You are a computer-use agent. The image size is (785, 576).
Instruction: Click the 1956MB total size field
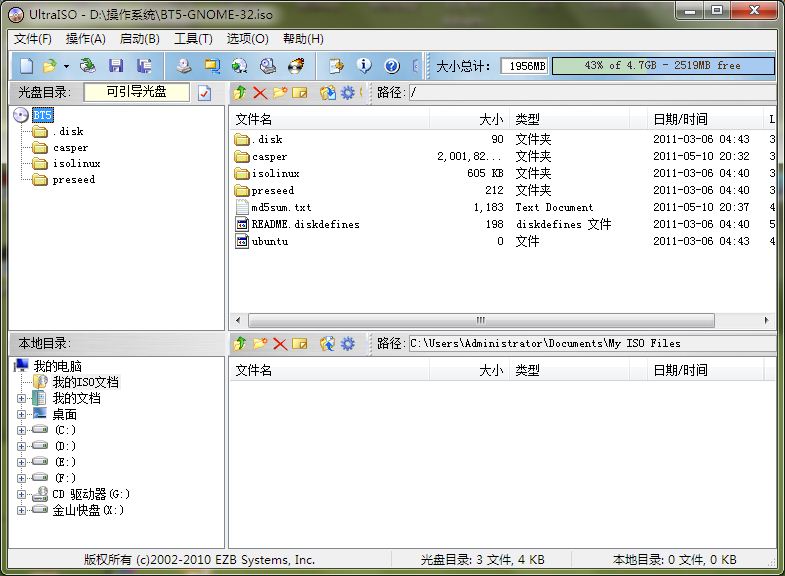point(524,66)
